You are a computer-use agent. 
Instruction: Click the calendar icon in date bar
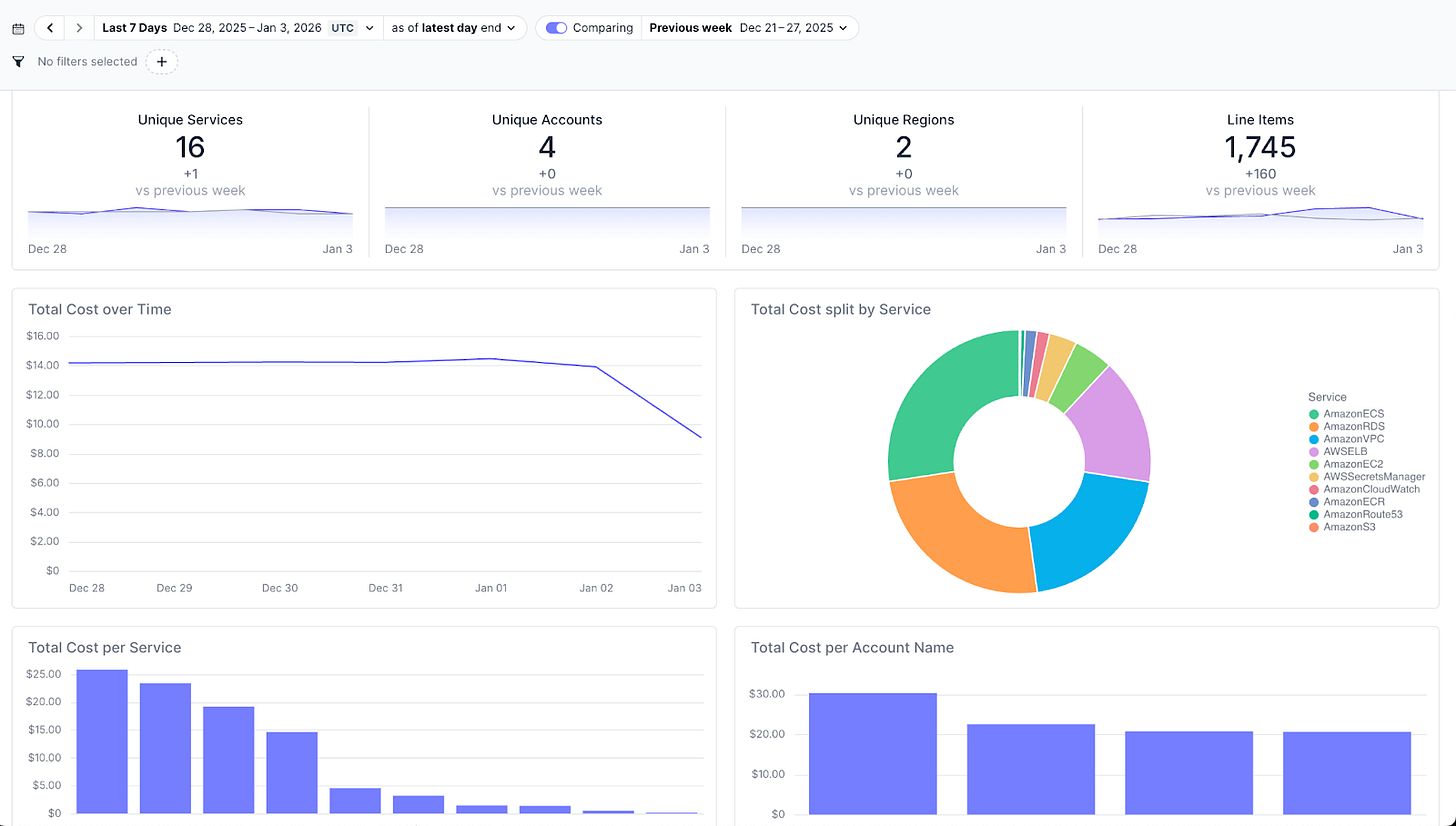18,29
